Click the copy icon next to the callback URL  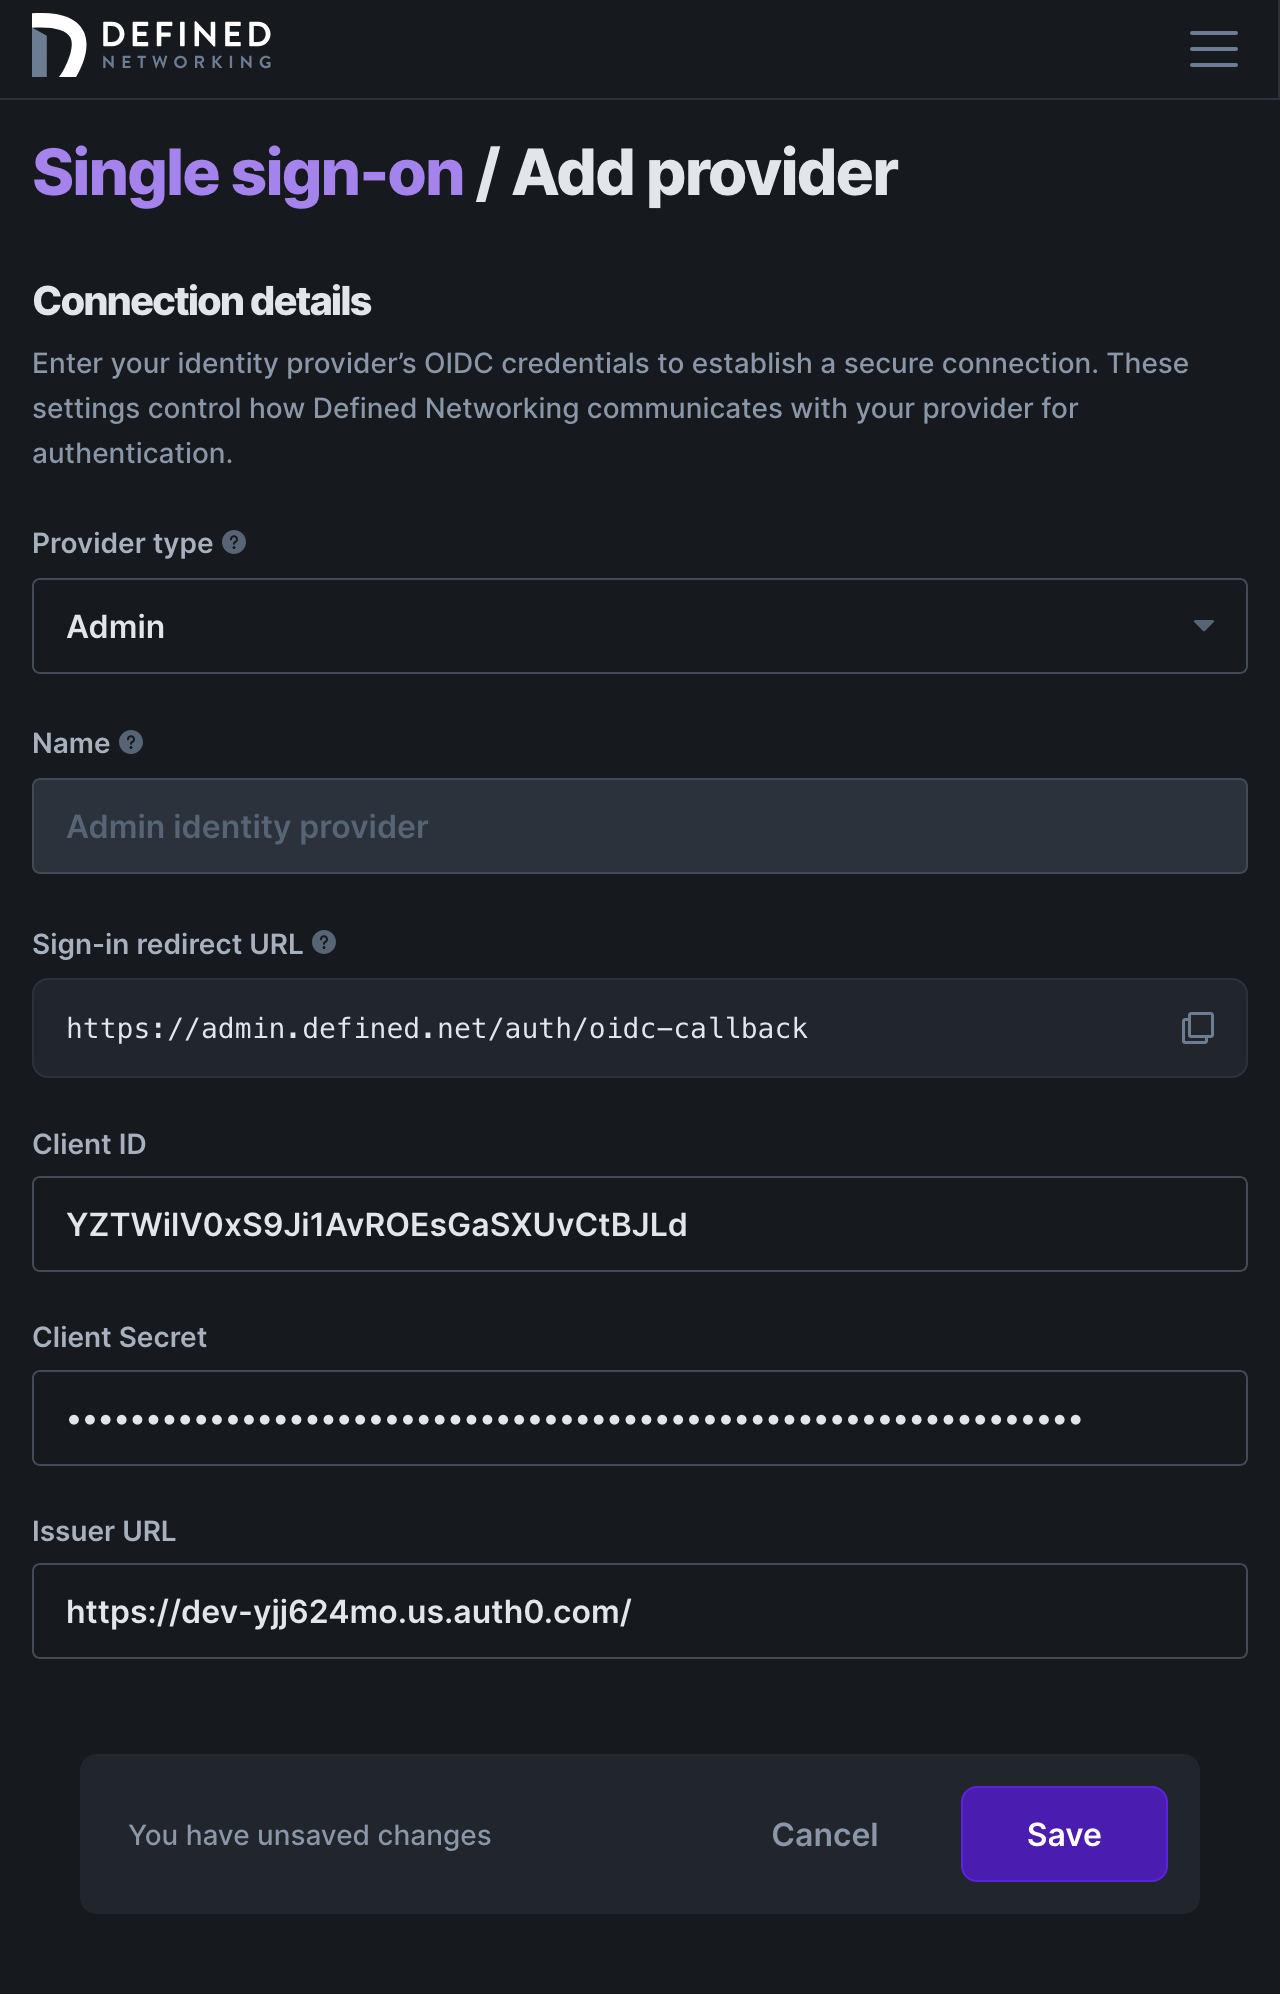click(x=1197, y=1027)
